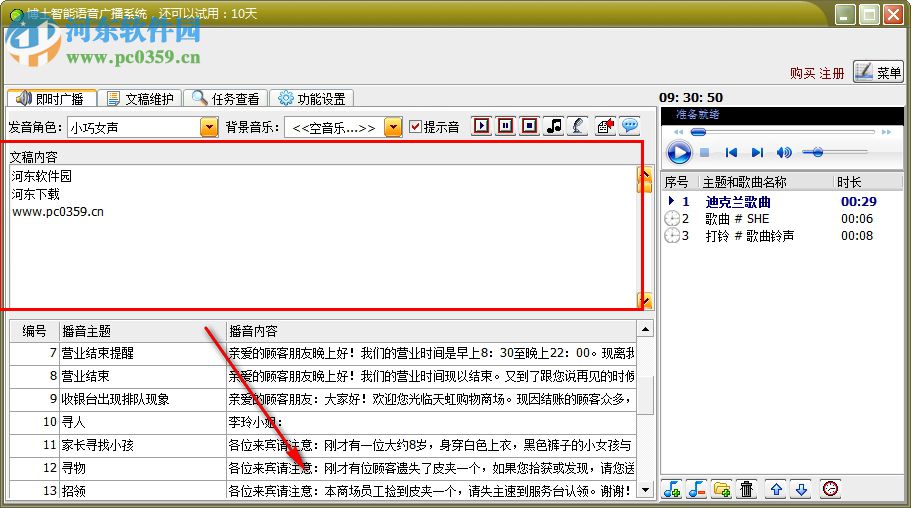
Task: Toggle the 提示音 checkbox
Action: point(415,127)
